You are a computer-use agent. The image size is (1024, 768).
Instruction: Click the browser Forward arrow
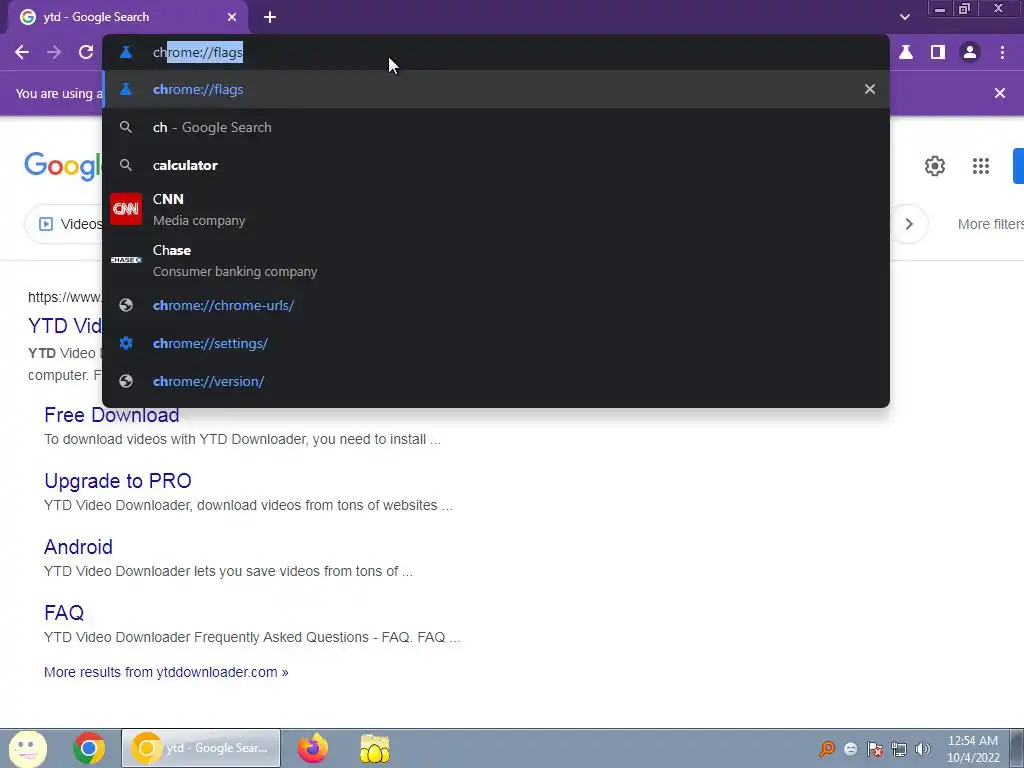(54, 52)
